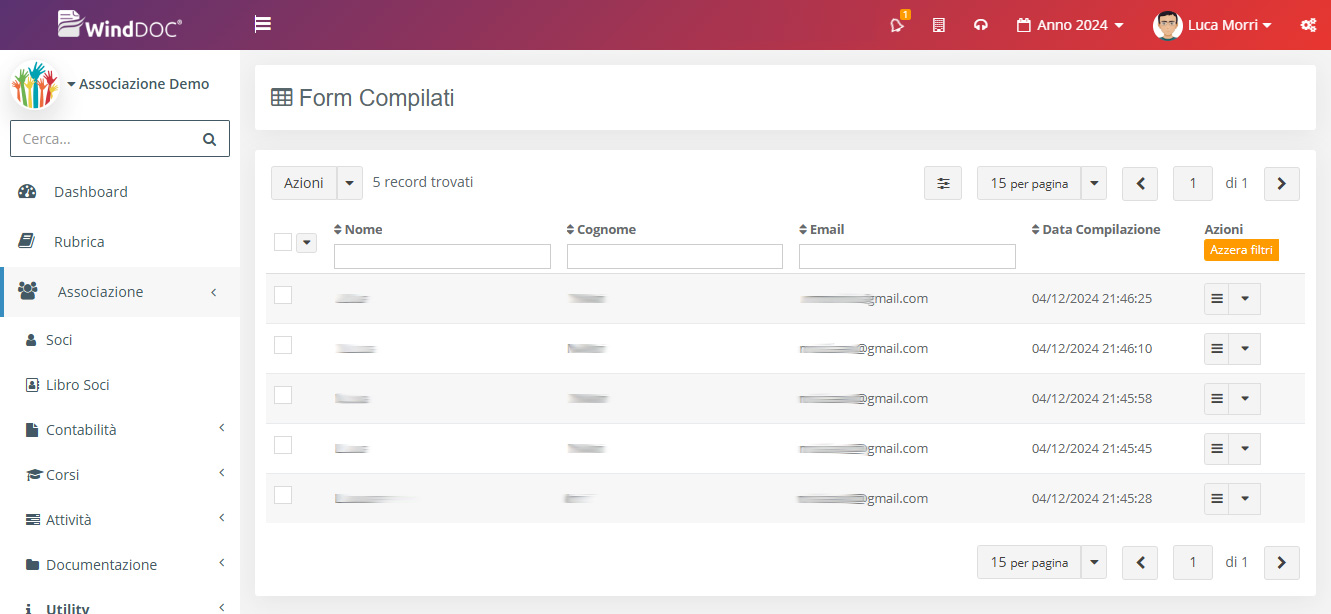This screenshot has height=614, width=1331.
Task: Sort by Data Compilazione column arrows
Action: click(x=1036, y=230)
